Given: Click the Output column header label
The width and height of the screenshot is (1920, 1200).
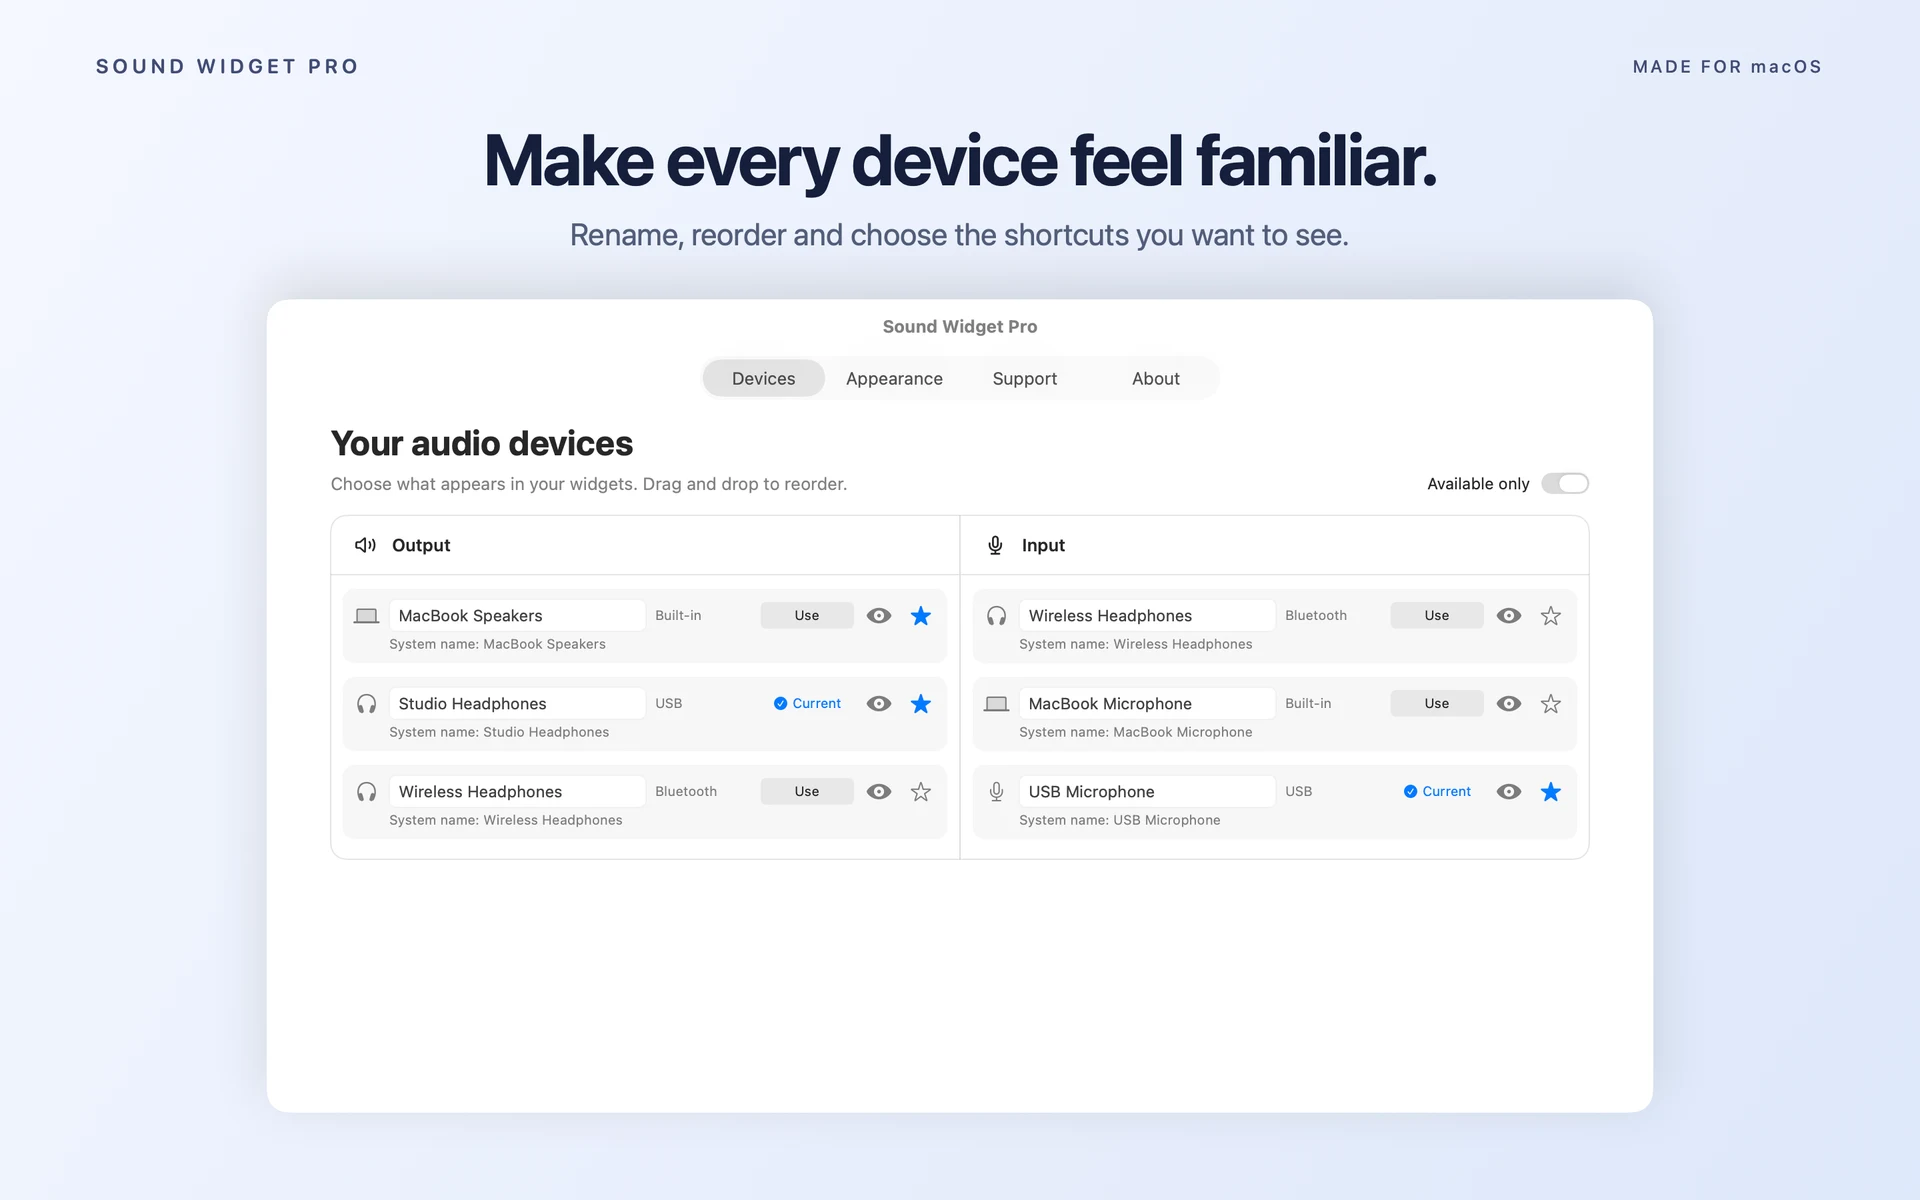Looking at the screenshot, I should click(x=421, y=545).
